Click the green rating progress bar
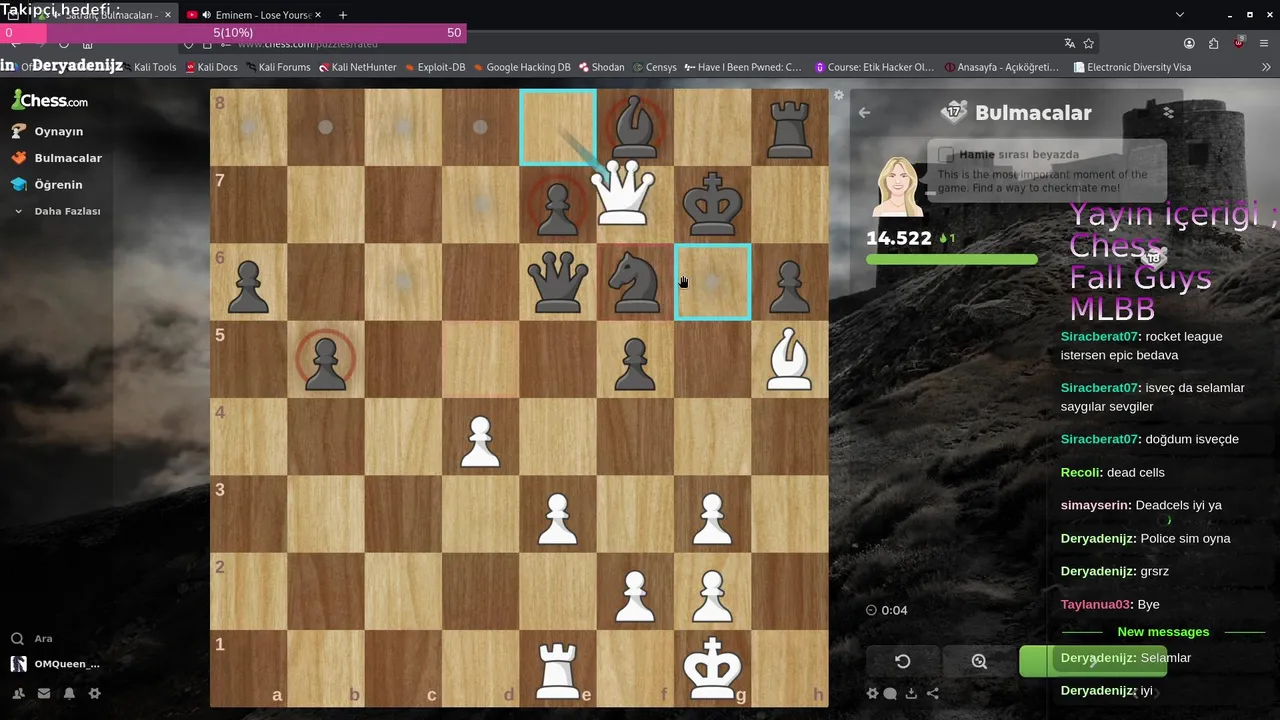The width and height of the screenshot is (1280, 720). (x=951, y=260)
